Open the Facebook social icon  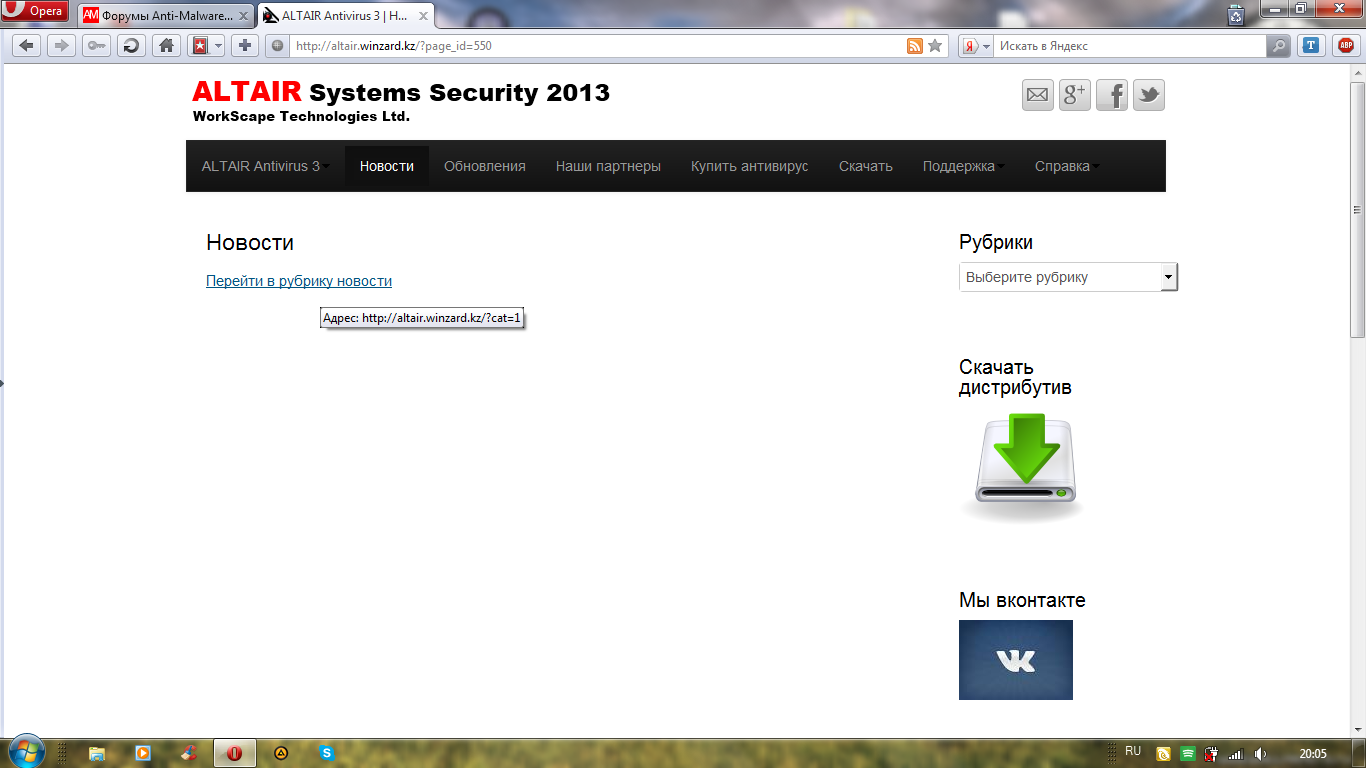click(x=1112, y=95)
